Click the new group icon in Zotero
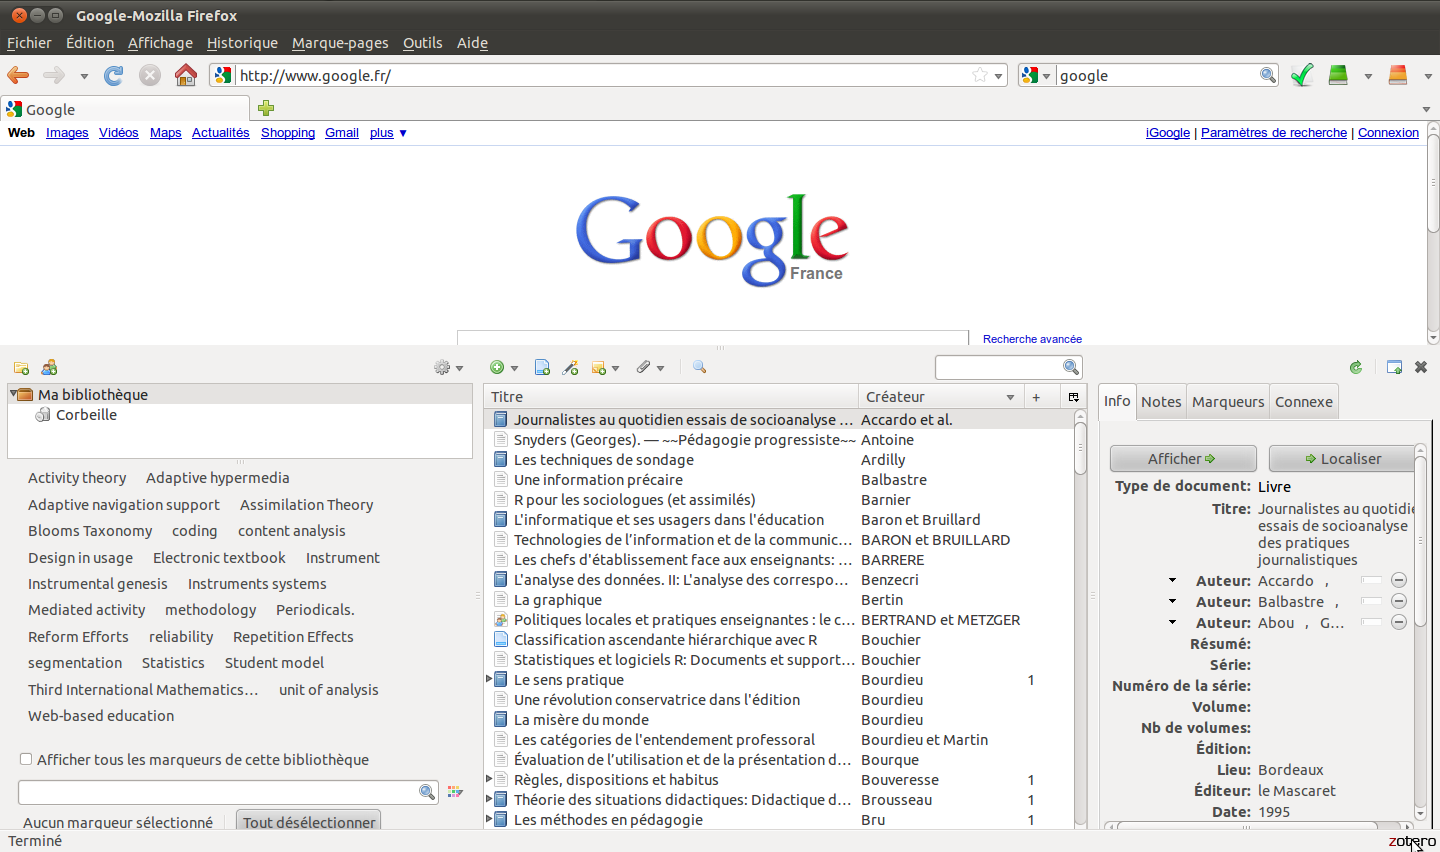This screenshot has width=1440, height=852. click(x=49, y=368)
